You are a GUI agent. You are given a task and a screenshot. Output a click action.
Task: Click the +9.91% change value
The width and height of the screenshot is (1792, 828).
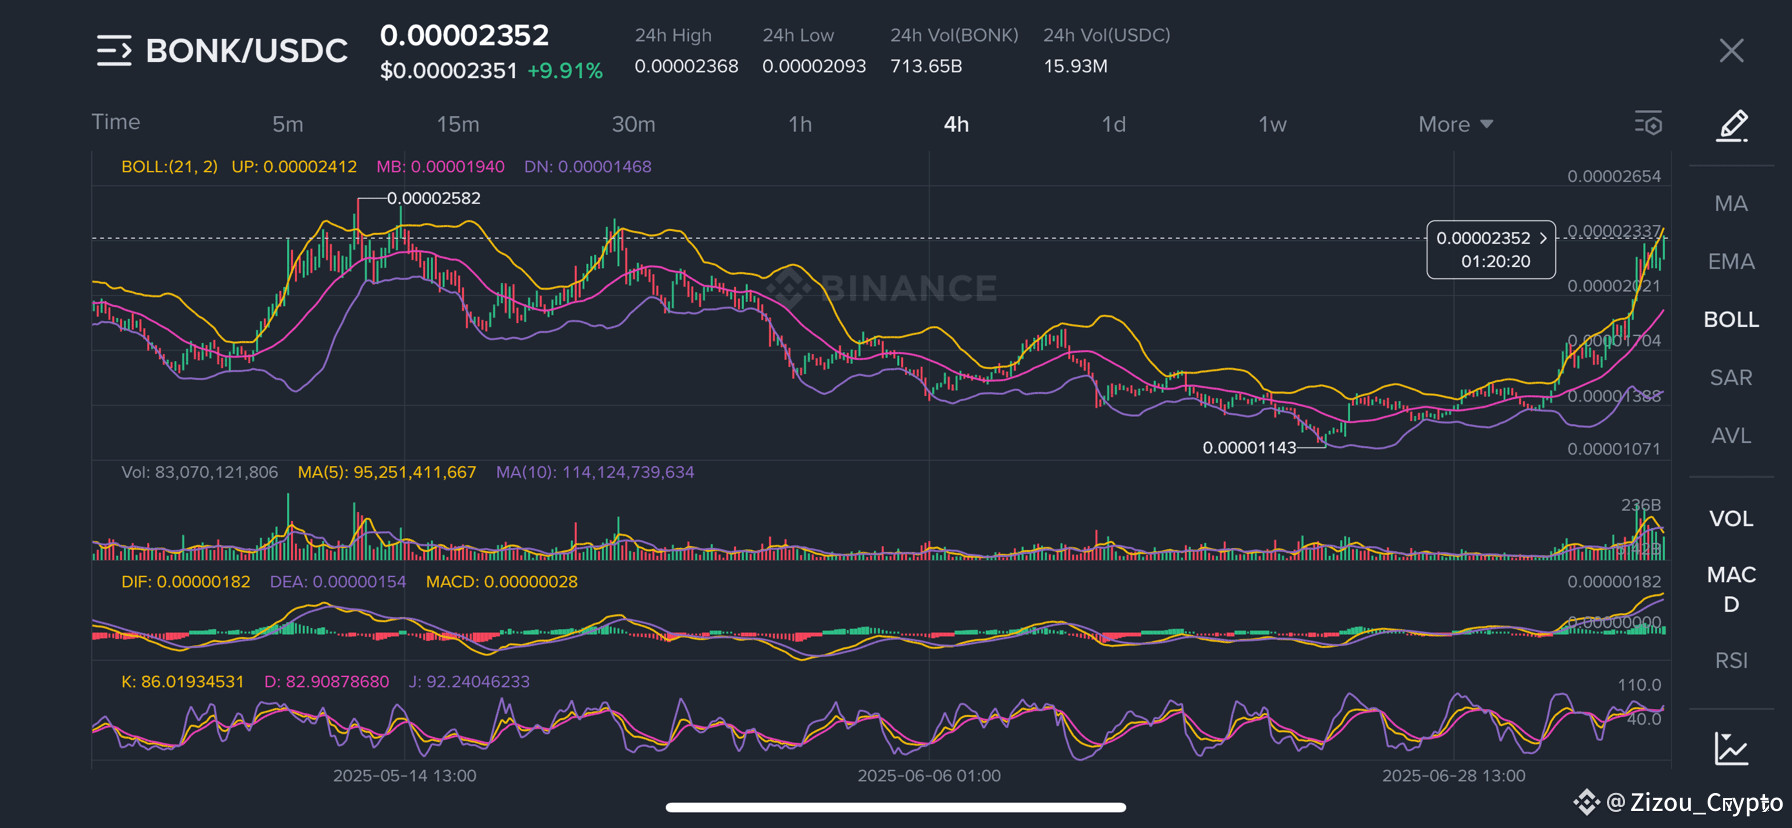pyautogui.click(x=565, y=71)
